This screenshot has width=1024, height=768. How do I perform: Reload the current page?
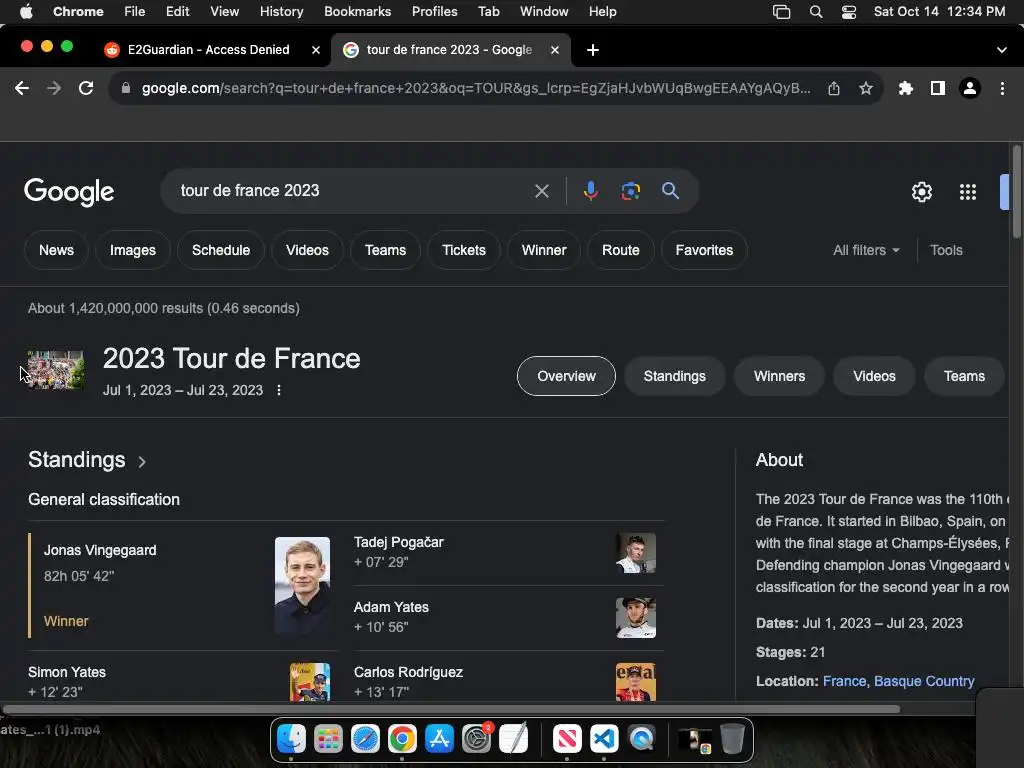86,88
